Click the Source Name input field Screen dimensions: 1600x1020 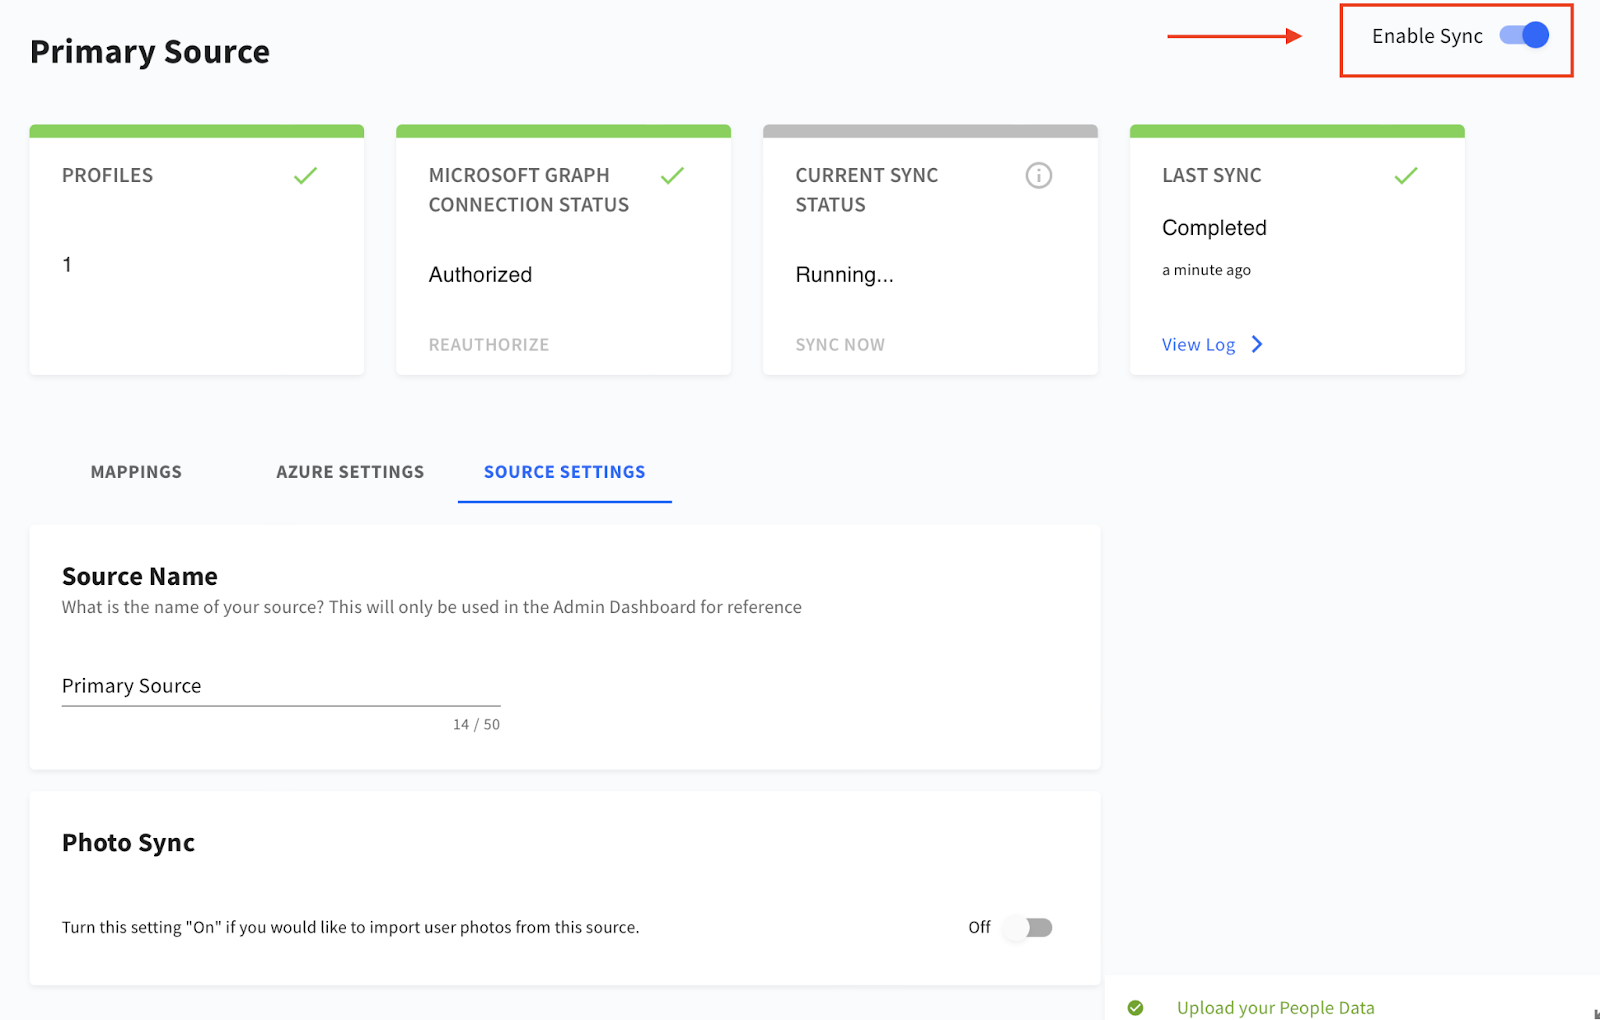tap(281, 687)
